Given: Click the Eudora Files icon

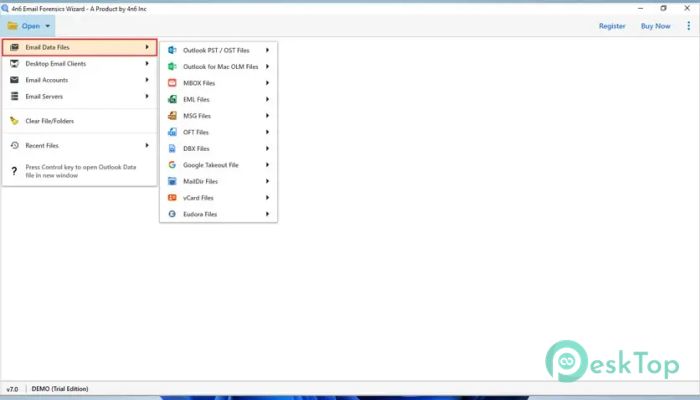Looking at the screenshot, I should [x=172, y=214].
